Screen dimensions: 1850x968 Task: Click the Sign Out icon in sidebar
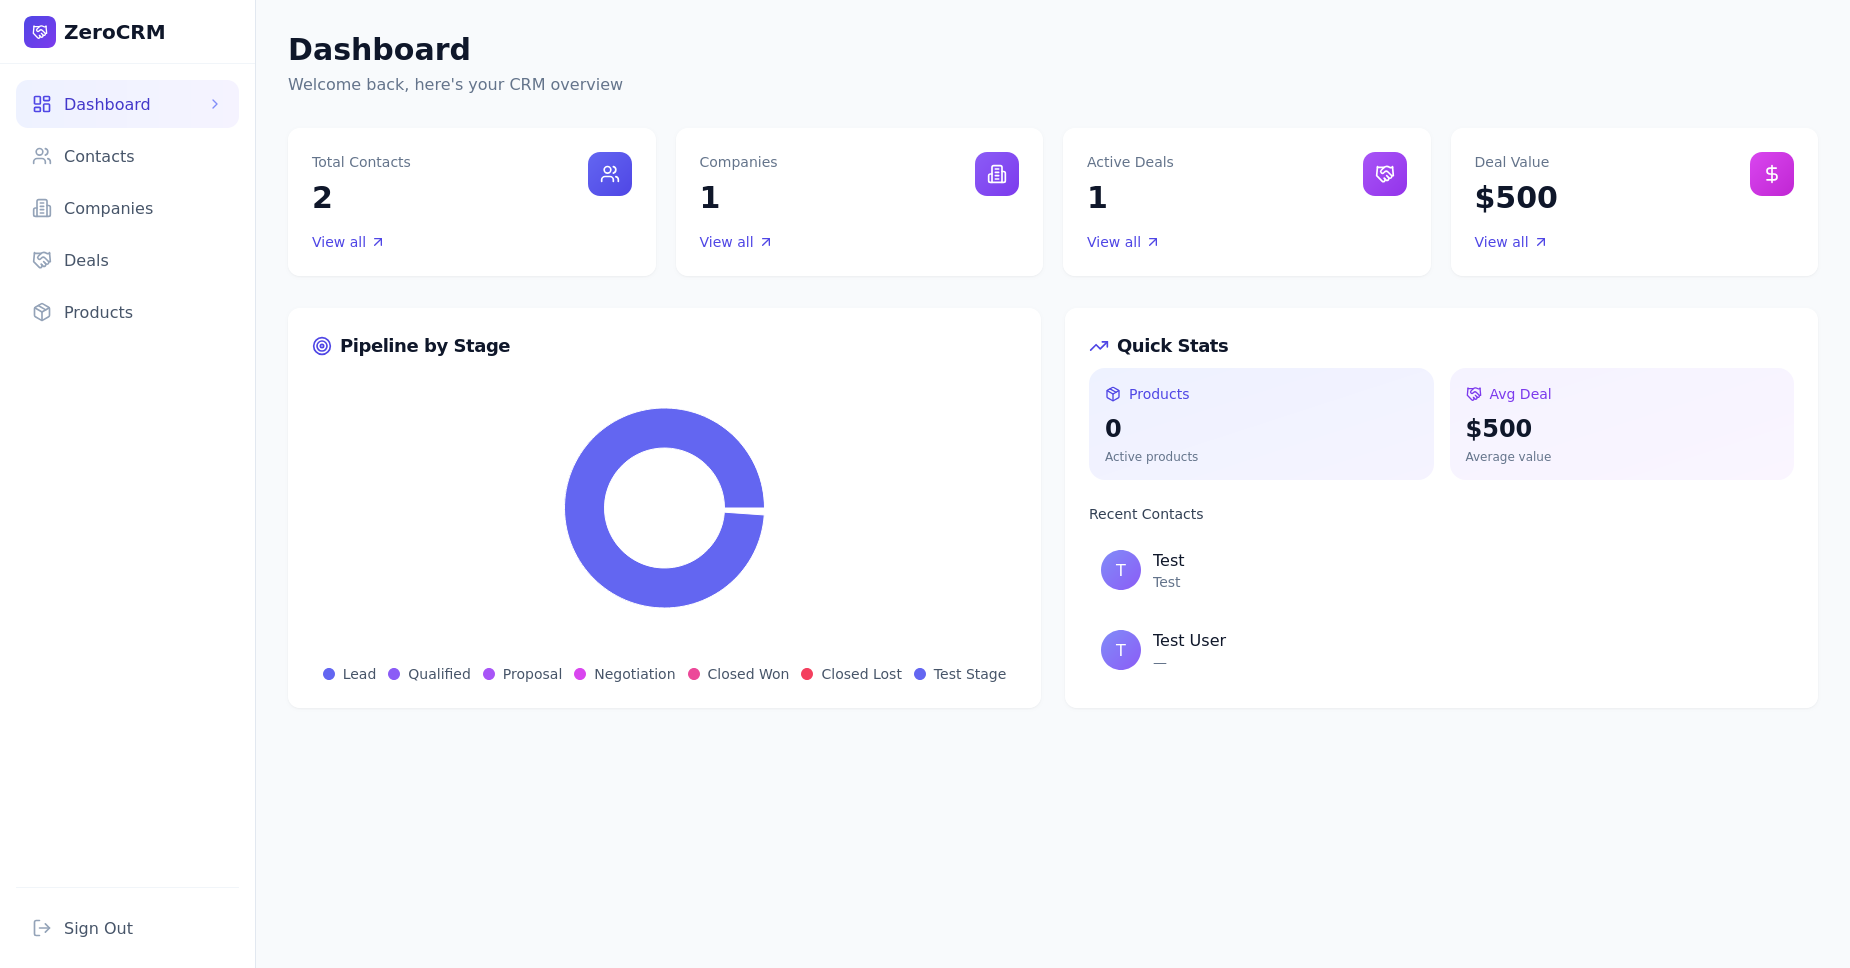pyautogui.click(x=42, y=928)
